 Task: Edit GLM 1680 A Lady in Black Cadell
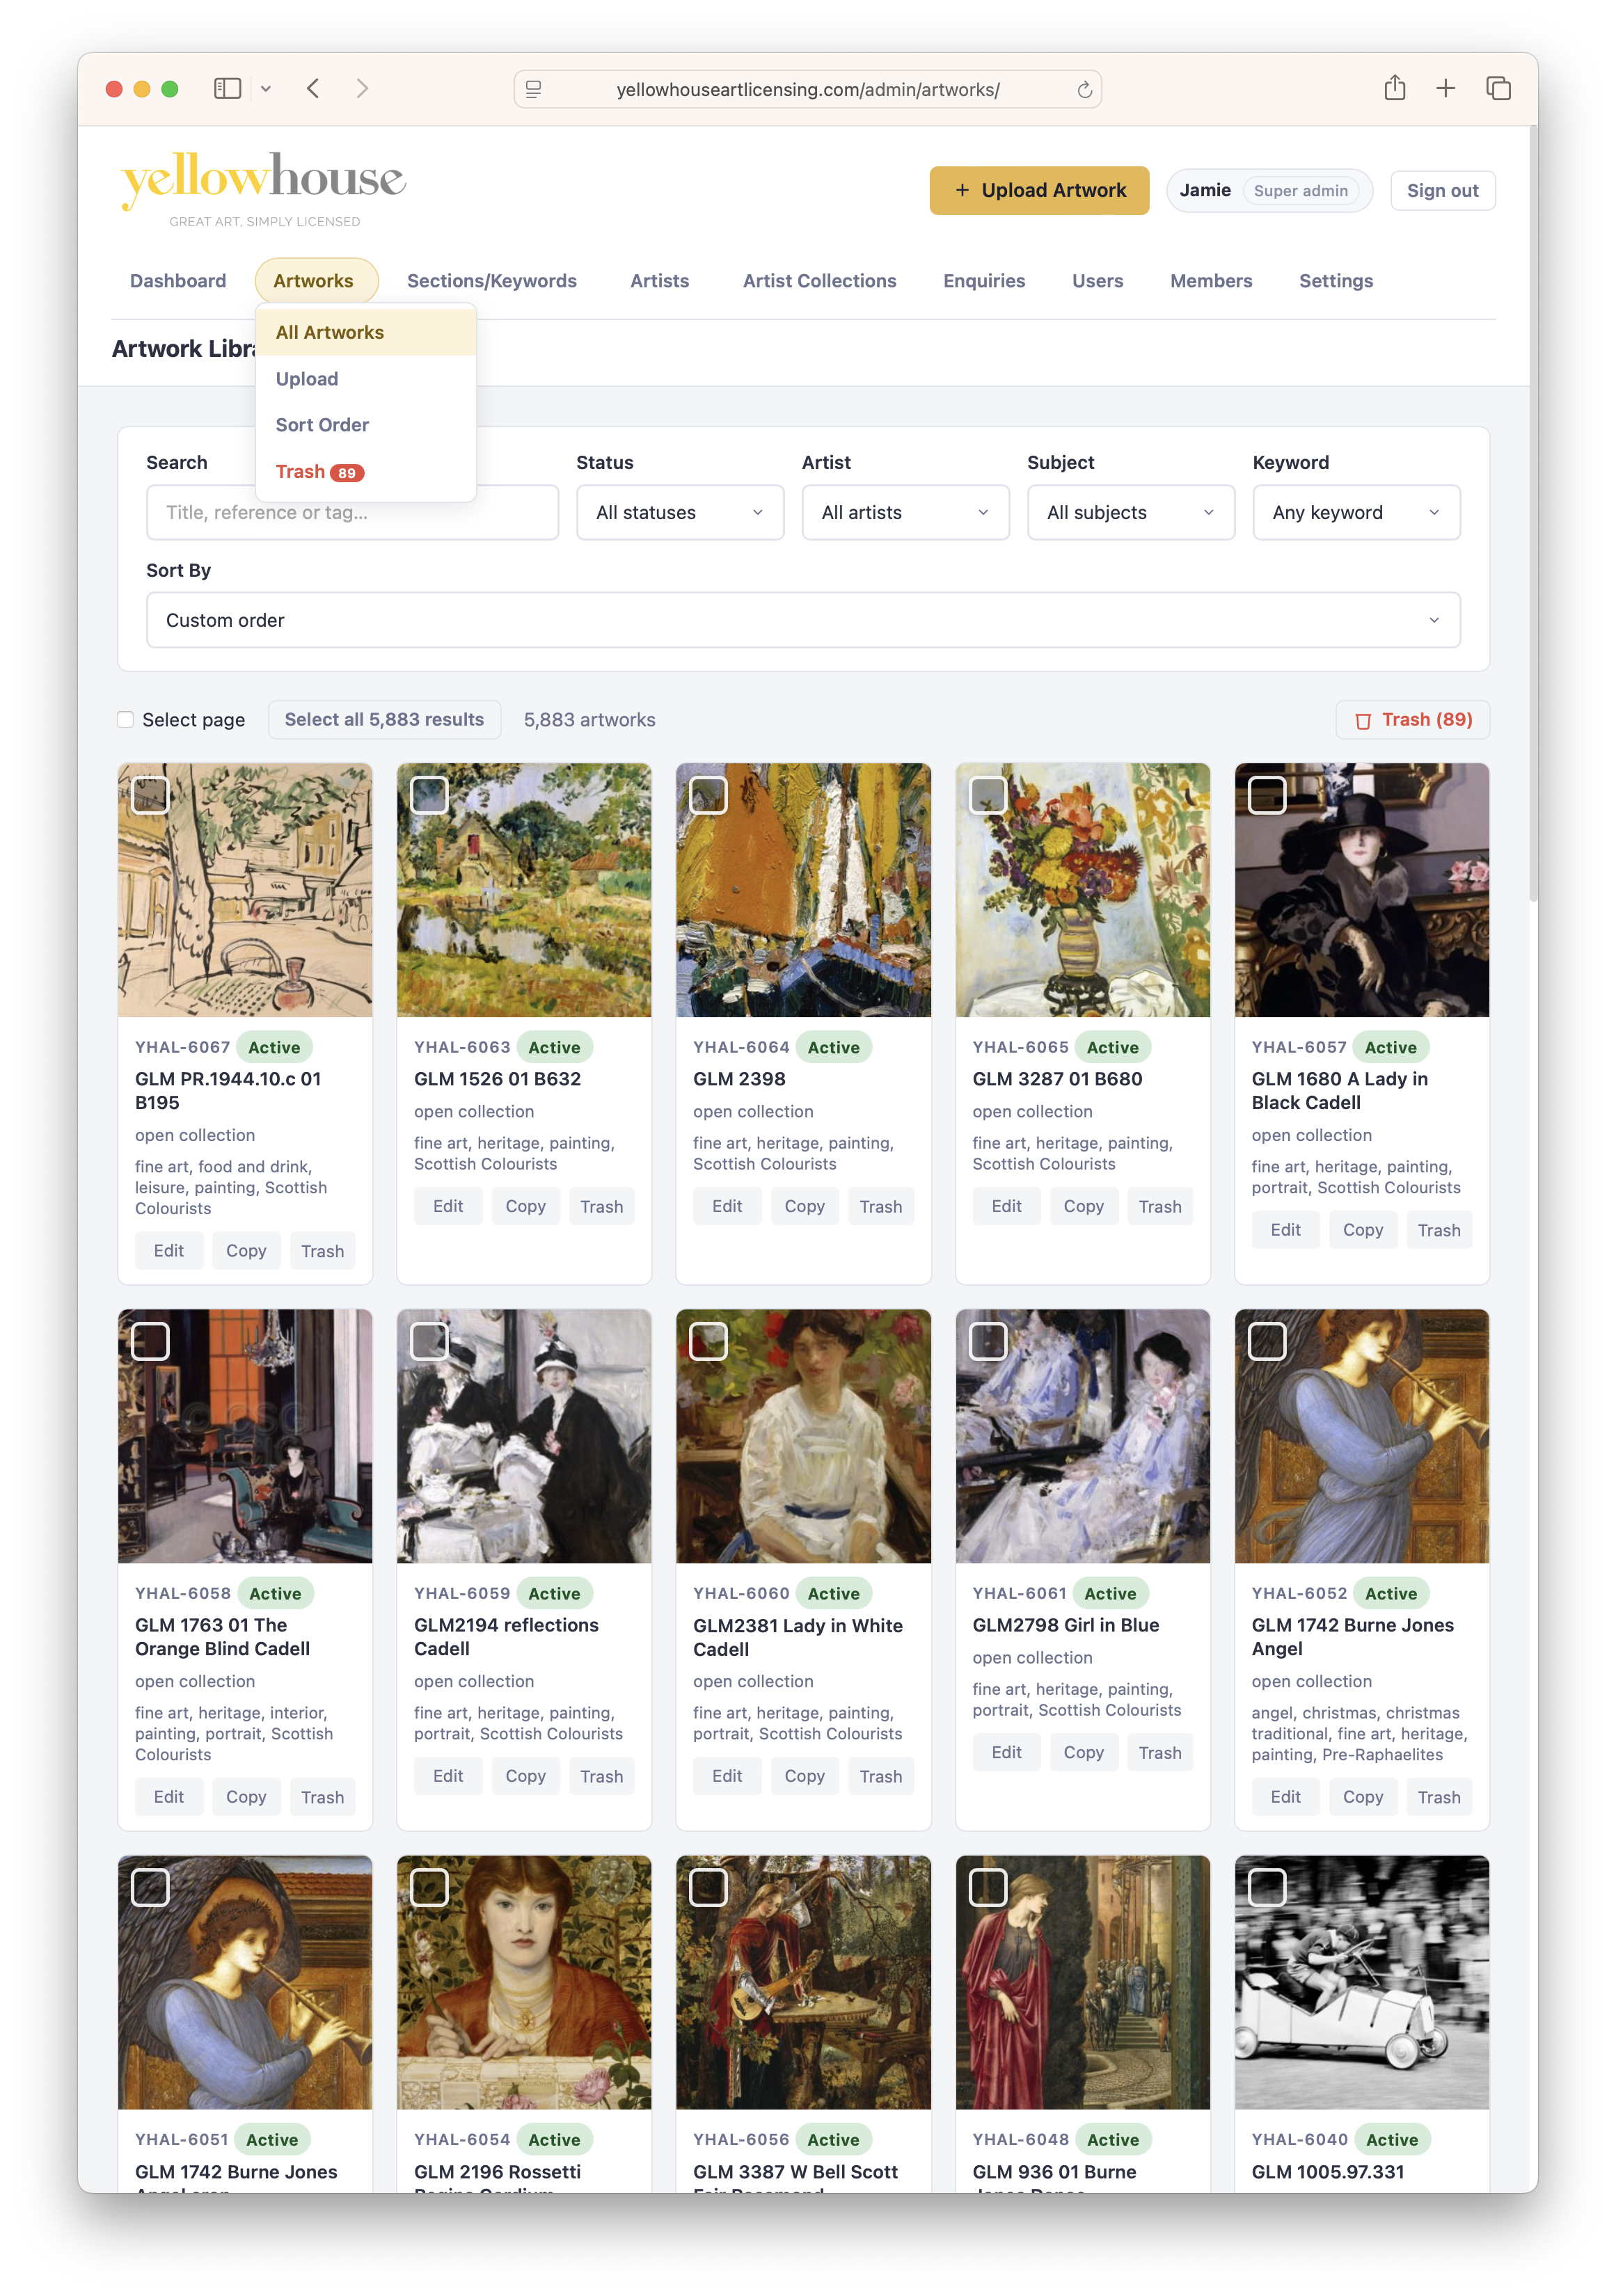coord(1286,1230)
